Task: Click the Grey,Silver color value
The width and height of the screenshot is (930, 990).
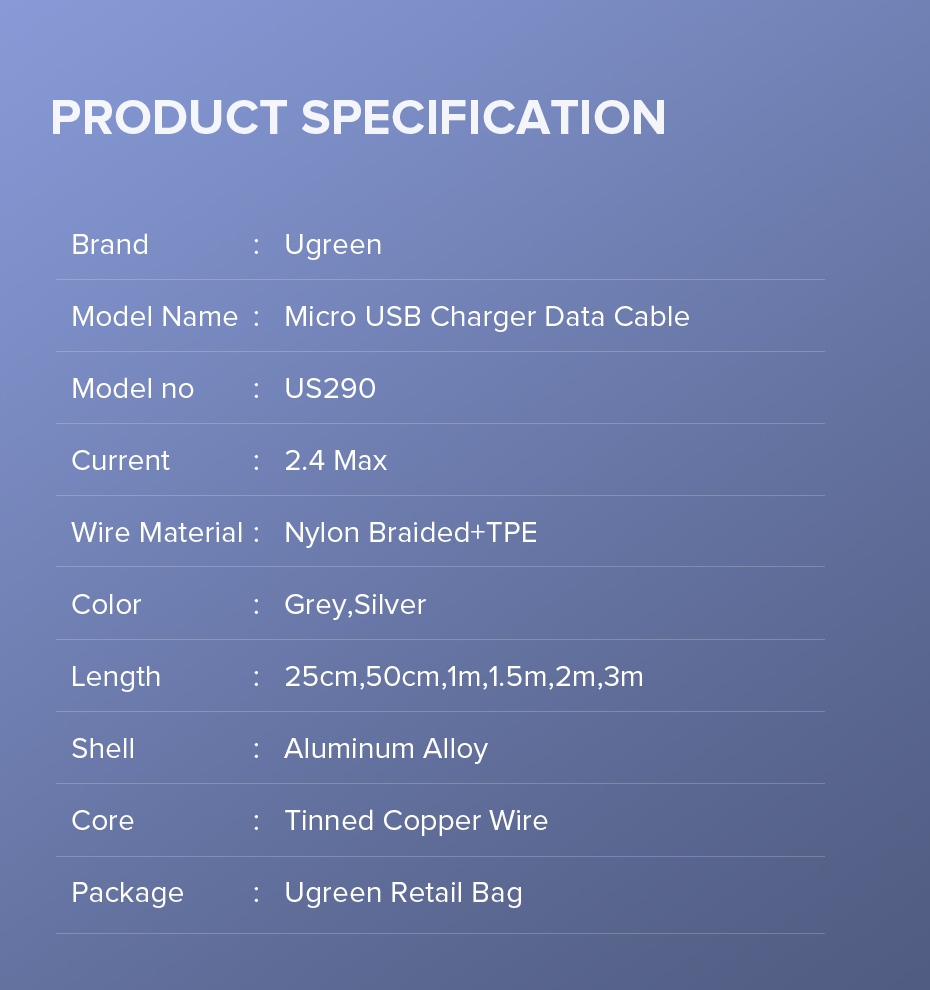Action: coord(355,605)
